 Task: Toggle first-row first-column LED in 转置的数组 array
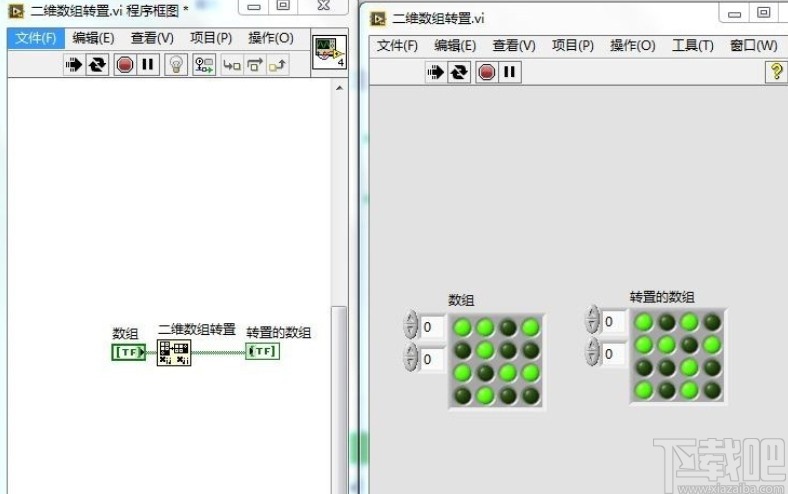[x=644, y=322]
